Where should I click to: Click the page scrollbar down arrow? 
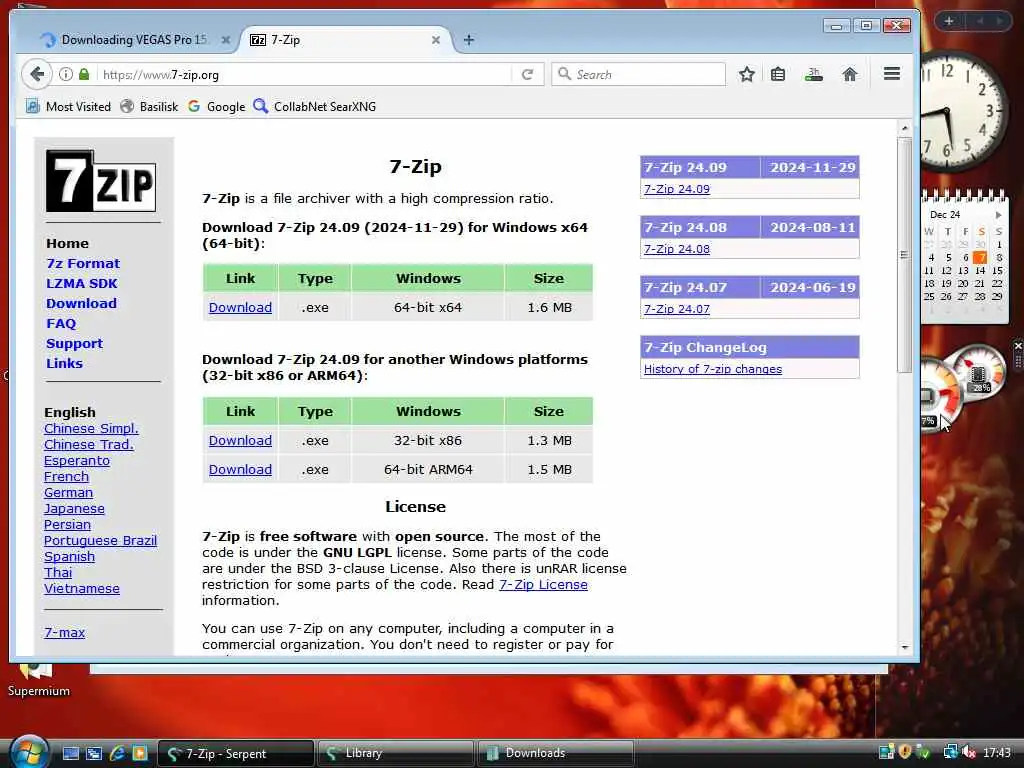coord(904,647)
